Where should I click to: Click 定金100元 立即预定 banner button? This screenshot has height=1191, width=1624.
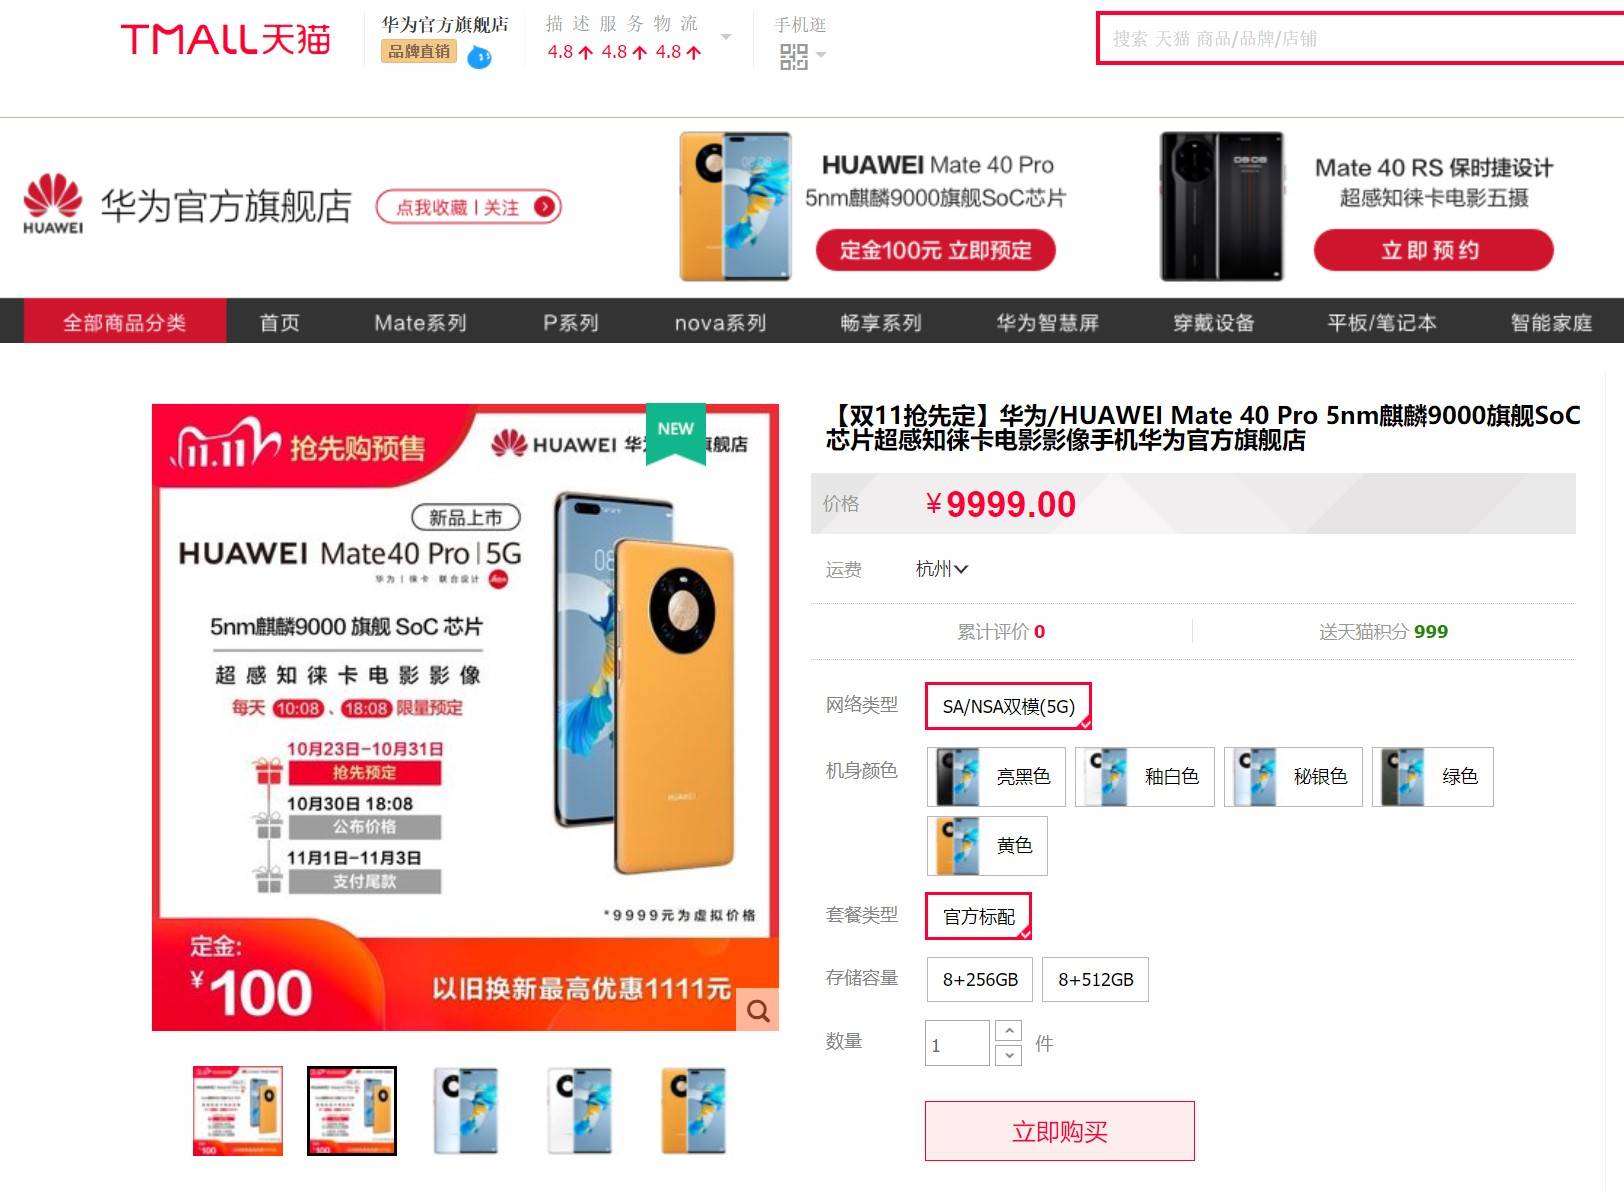coord(935,249)
